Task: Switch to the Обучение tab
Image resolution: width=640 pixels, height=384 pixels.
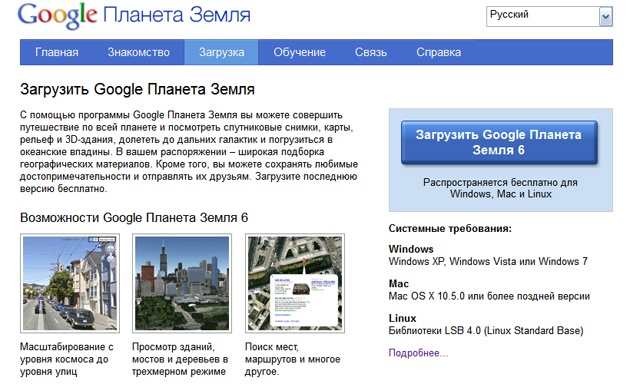Action: [299, 52]
